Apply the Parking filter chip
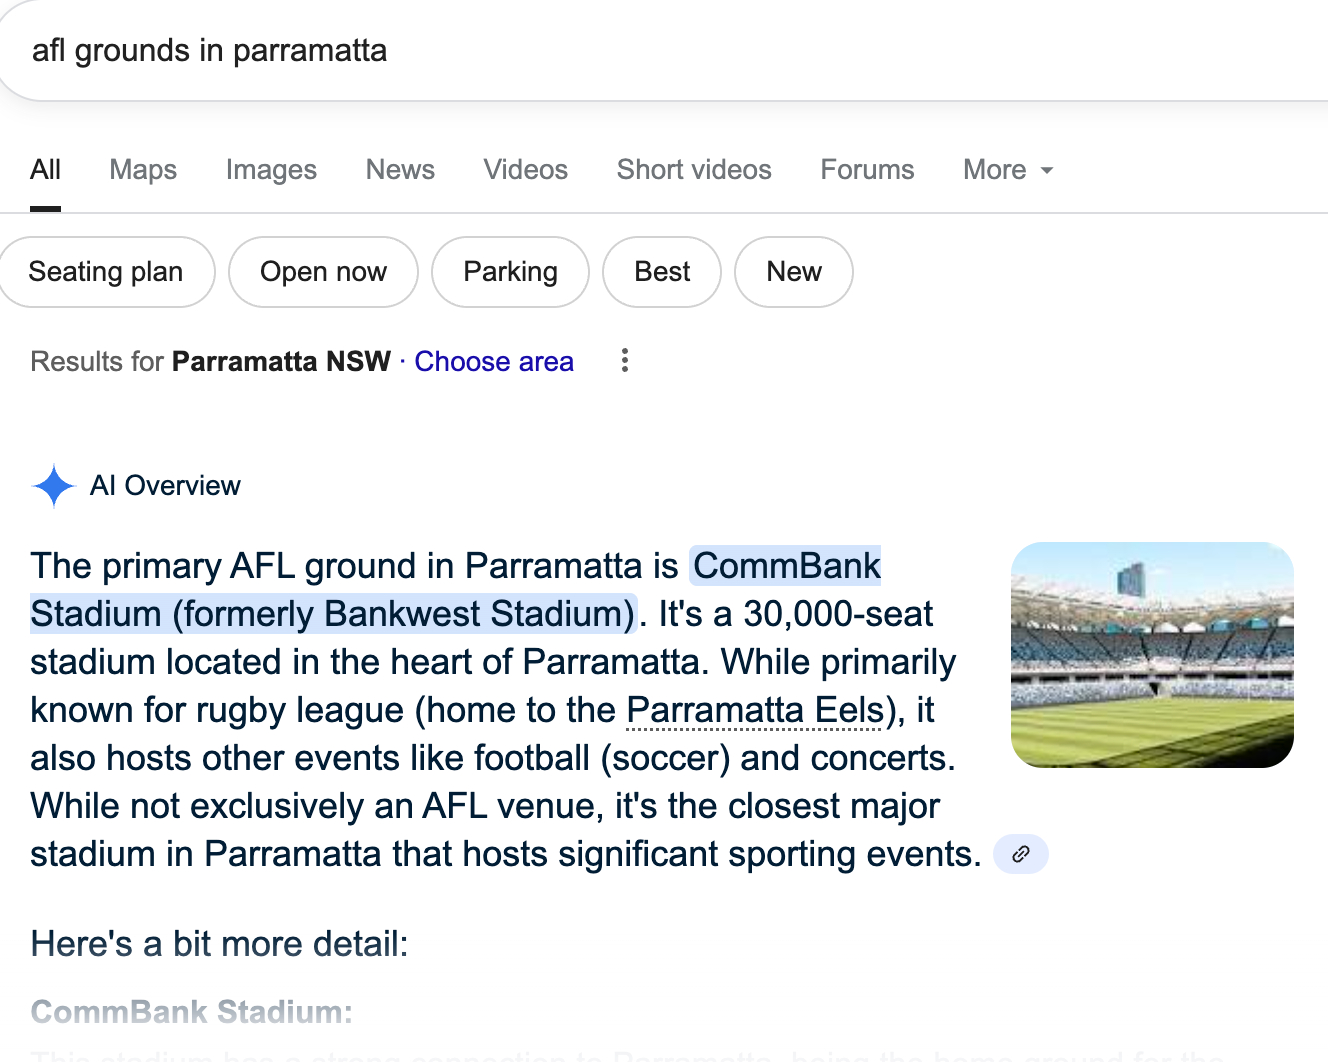This screenshot has height=1062, width=1328. tap(510, 272)
